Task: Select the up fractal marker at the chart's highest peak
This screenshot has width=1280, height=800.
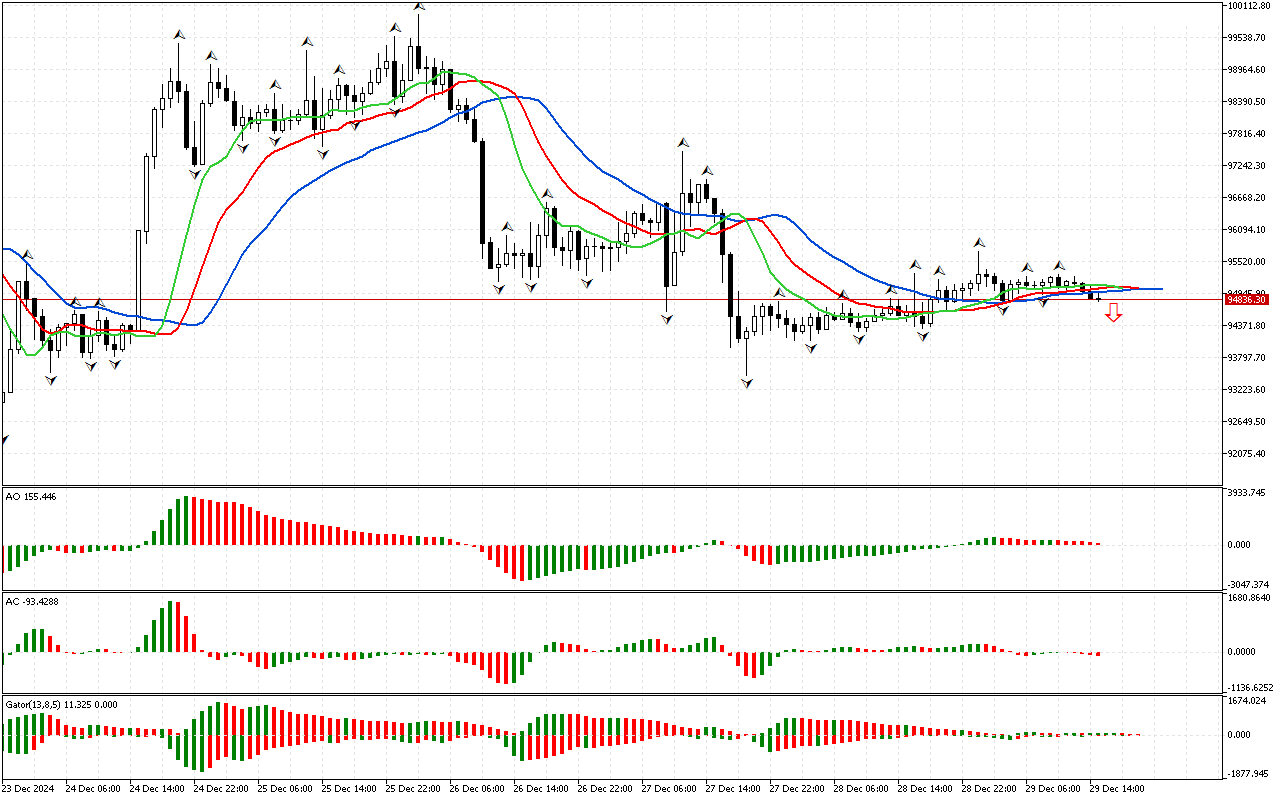Action: click(419, 6)
